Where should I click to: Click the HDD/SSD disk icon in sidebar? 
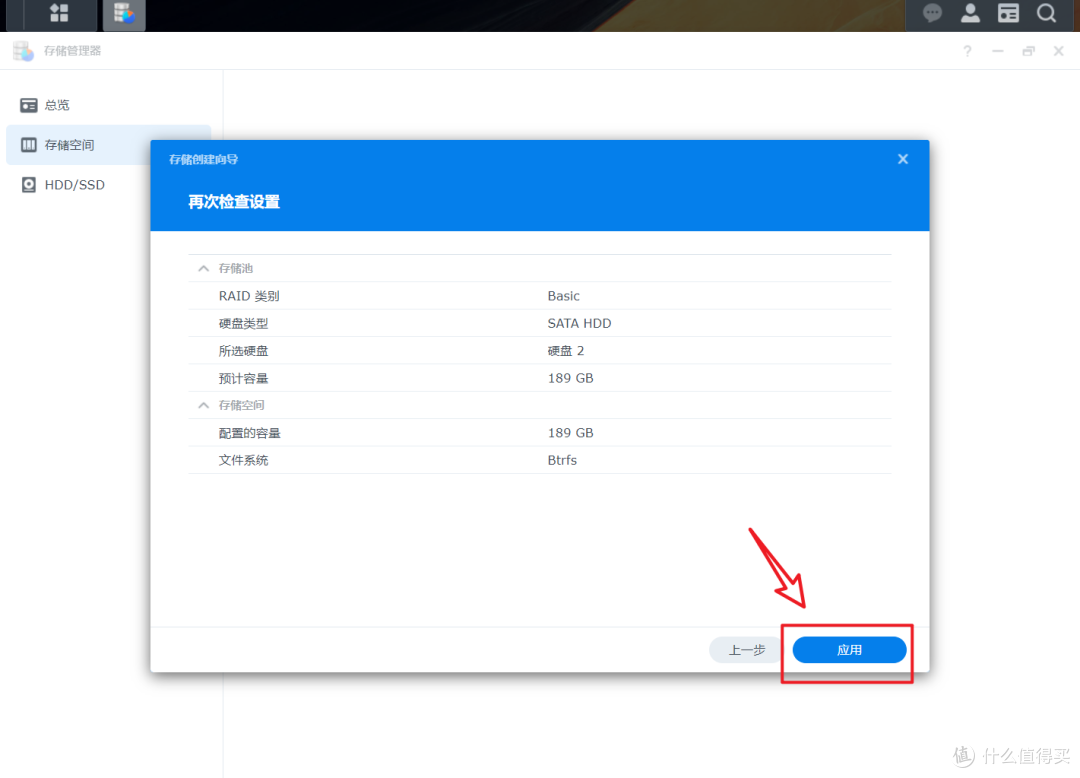29,184
